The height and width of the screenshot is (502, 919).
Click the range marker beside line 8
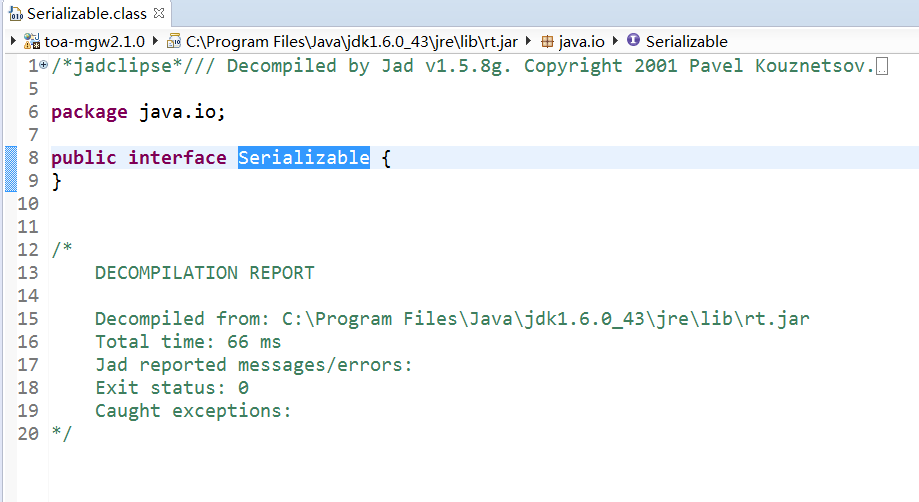(11, 169)
